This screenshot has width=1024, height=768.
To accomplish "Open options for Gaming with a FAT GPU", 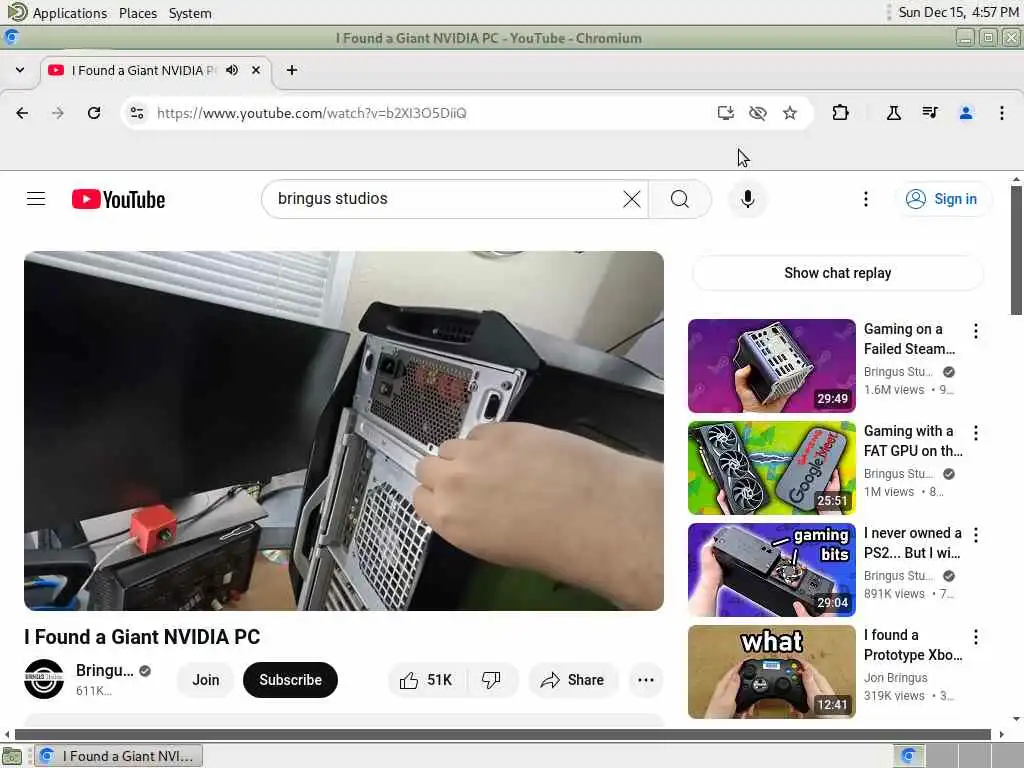I will pyautogui.click(x=976, y=433).
